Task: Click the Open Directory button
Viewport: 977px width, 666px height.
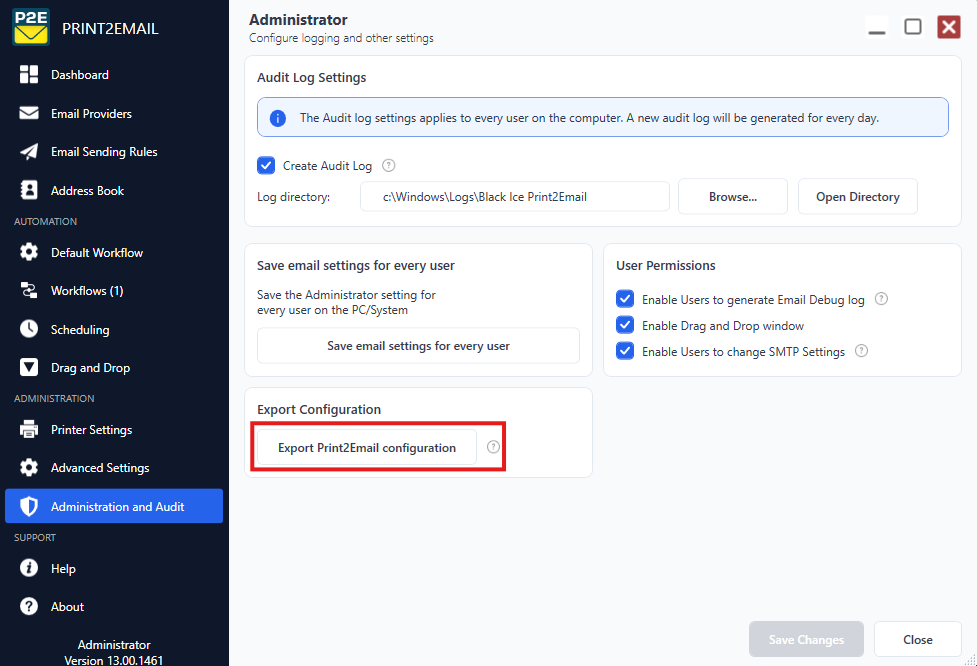Action: pyautogui.click(x=857, y=197)
